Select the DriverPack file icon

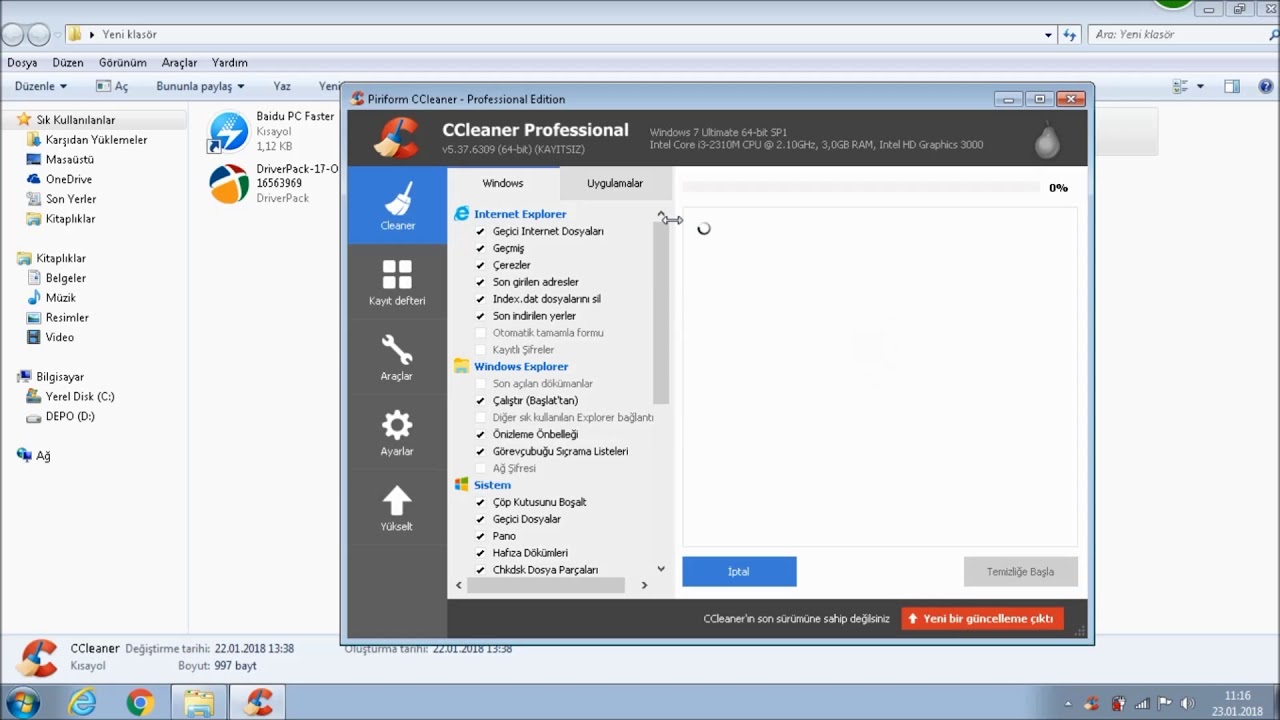(228, 184)
